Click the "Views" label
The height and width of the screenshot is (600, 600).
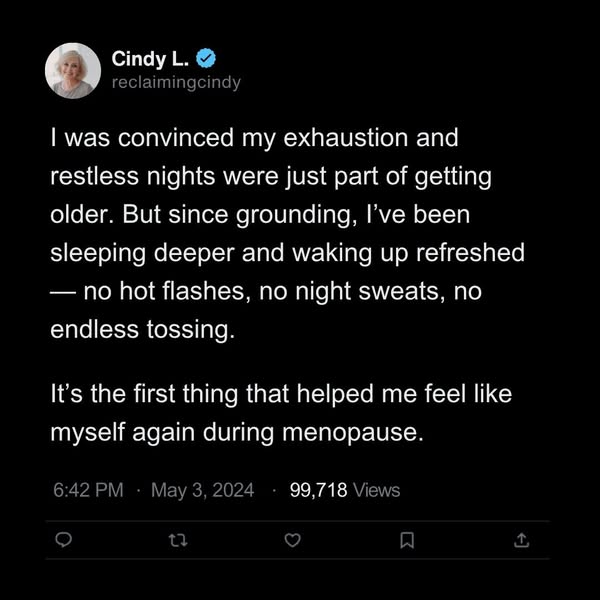(376, 490)
